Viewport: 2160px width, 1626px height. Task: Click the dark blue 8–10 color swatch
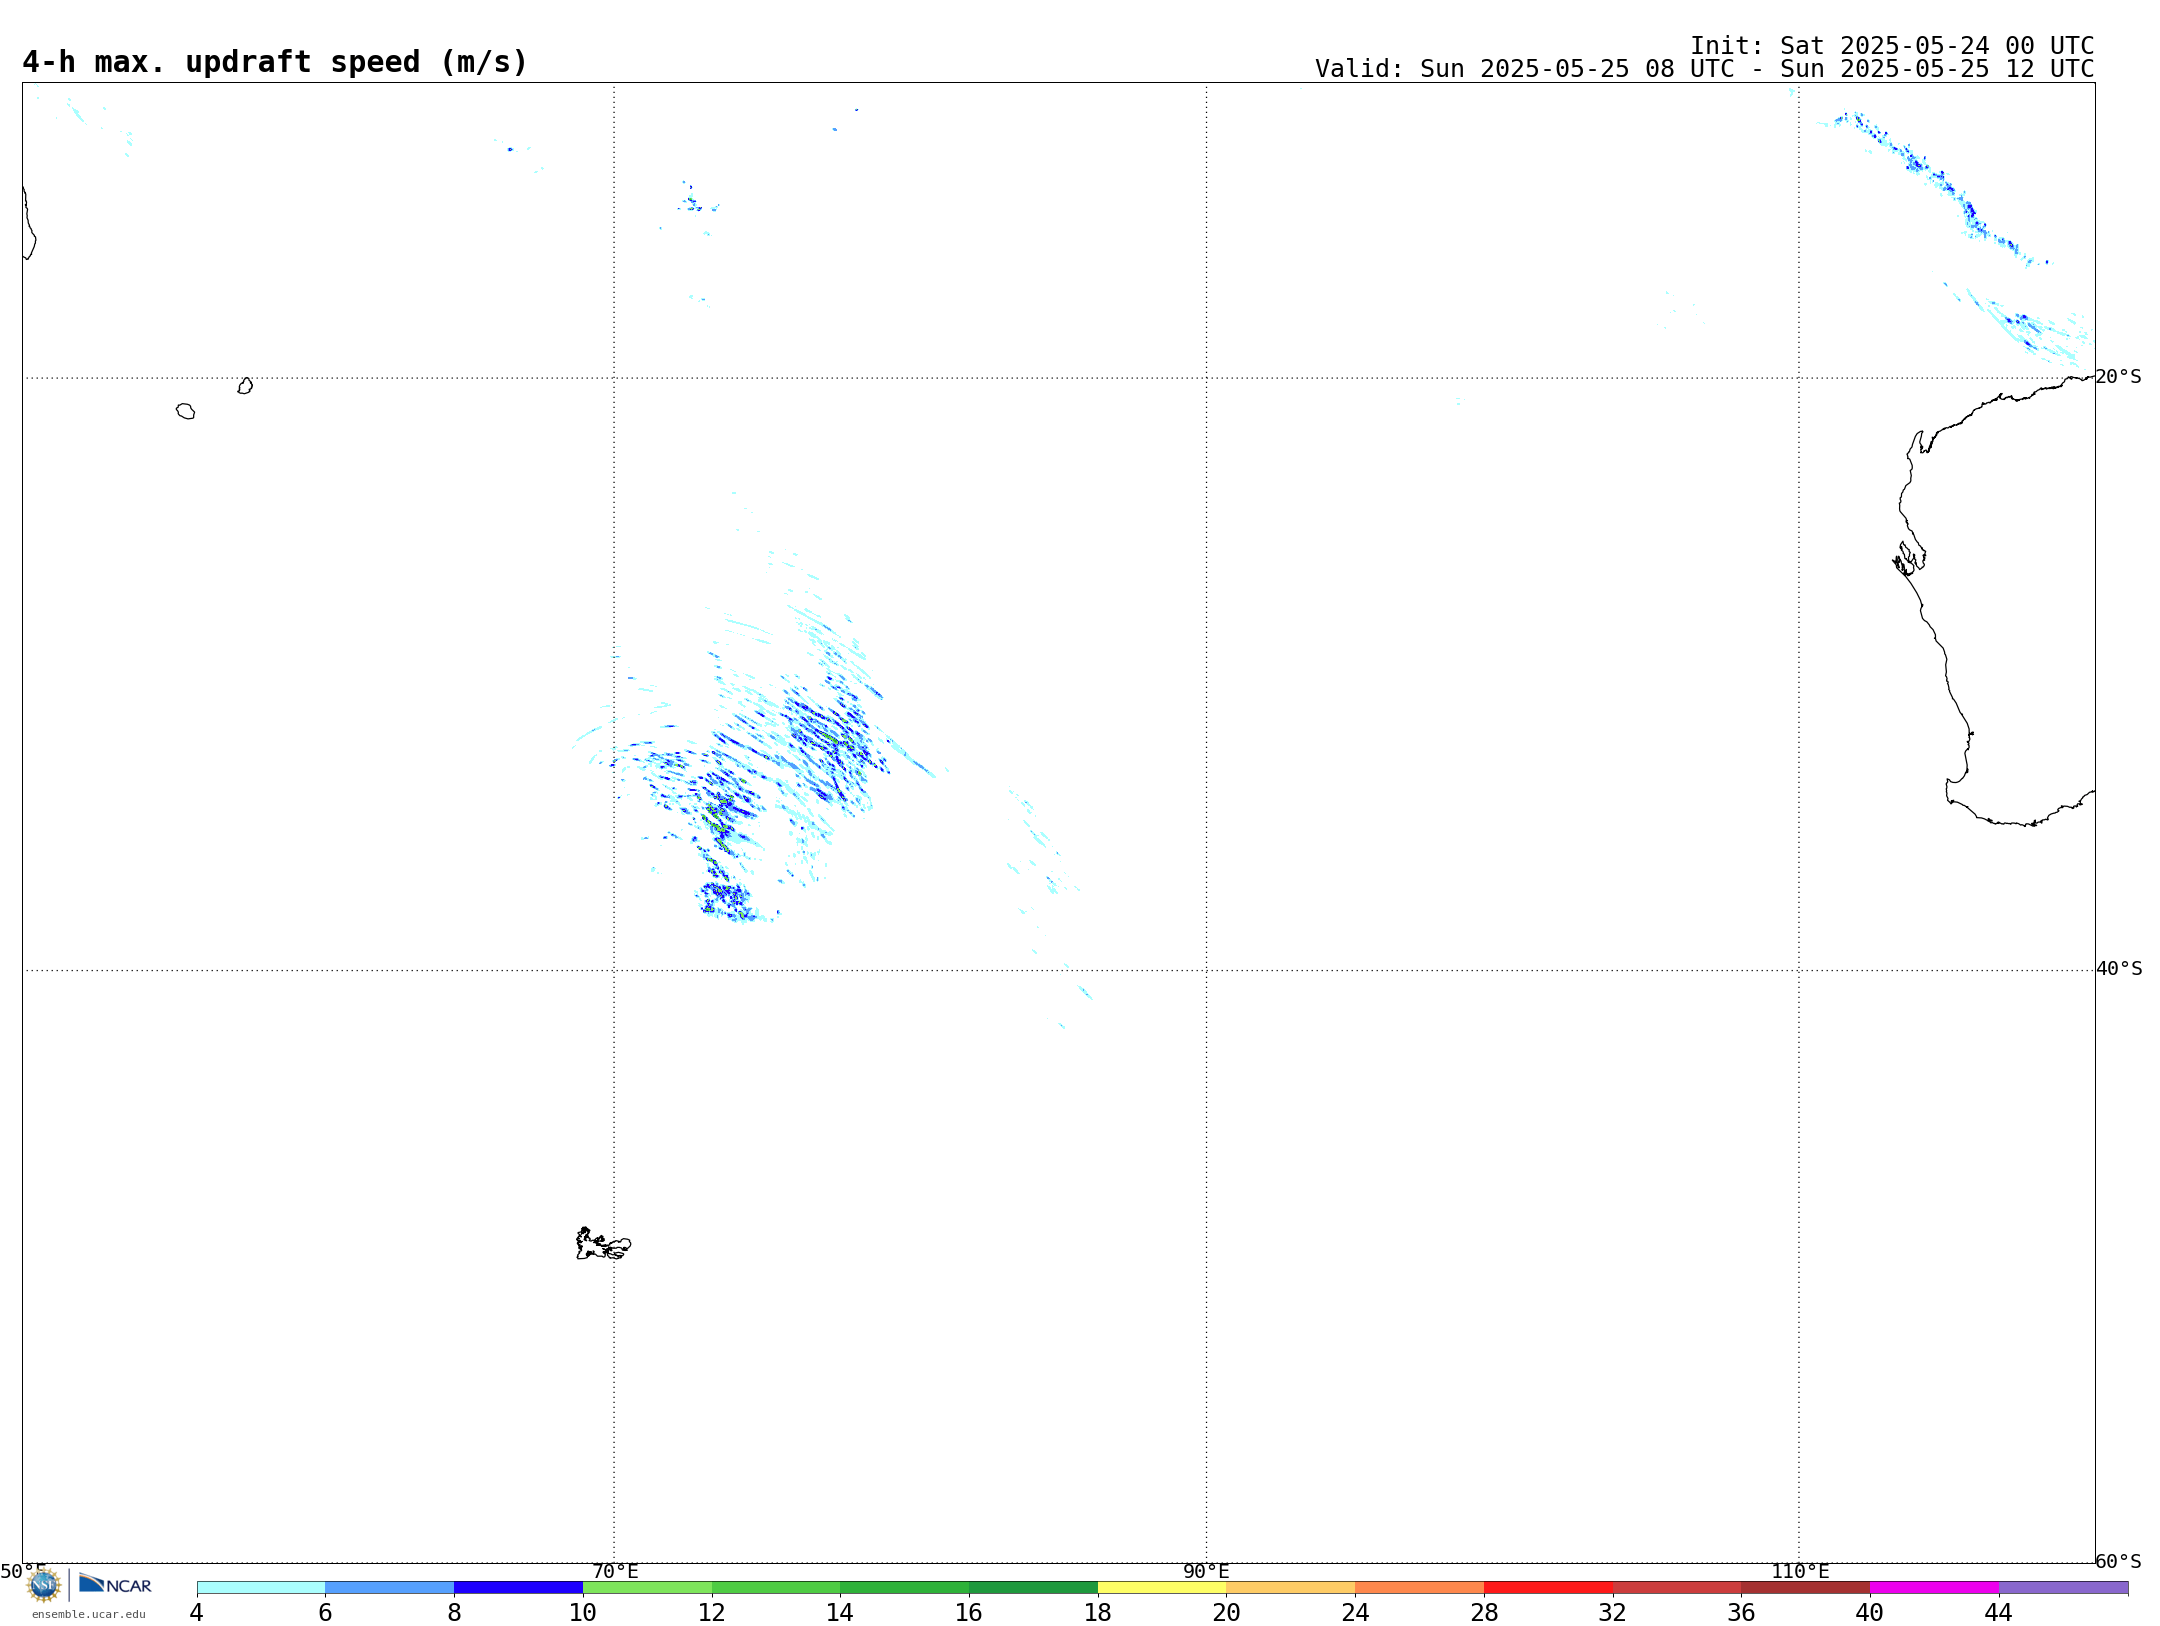pos(518,1587)
